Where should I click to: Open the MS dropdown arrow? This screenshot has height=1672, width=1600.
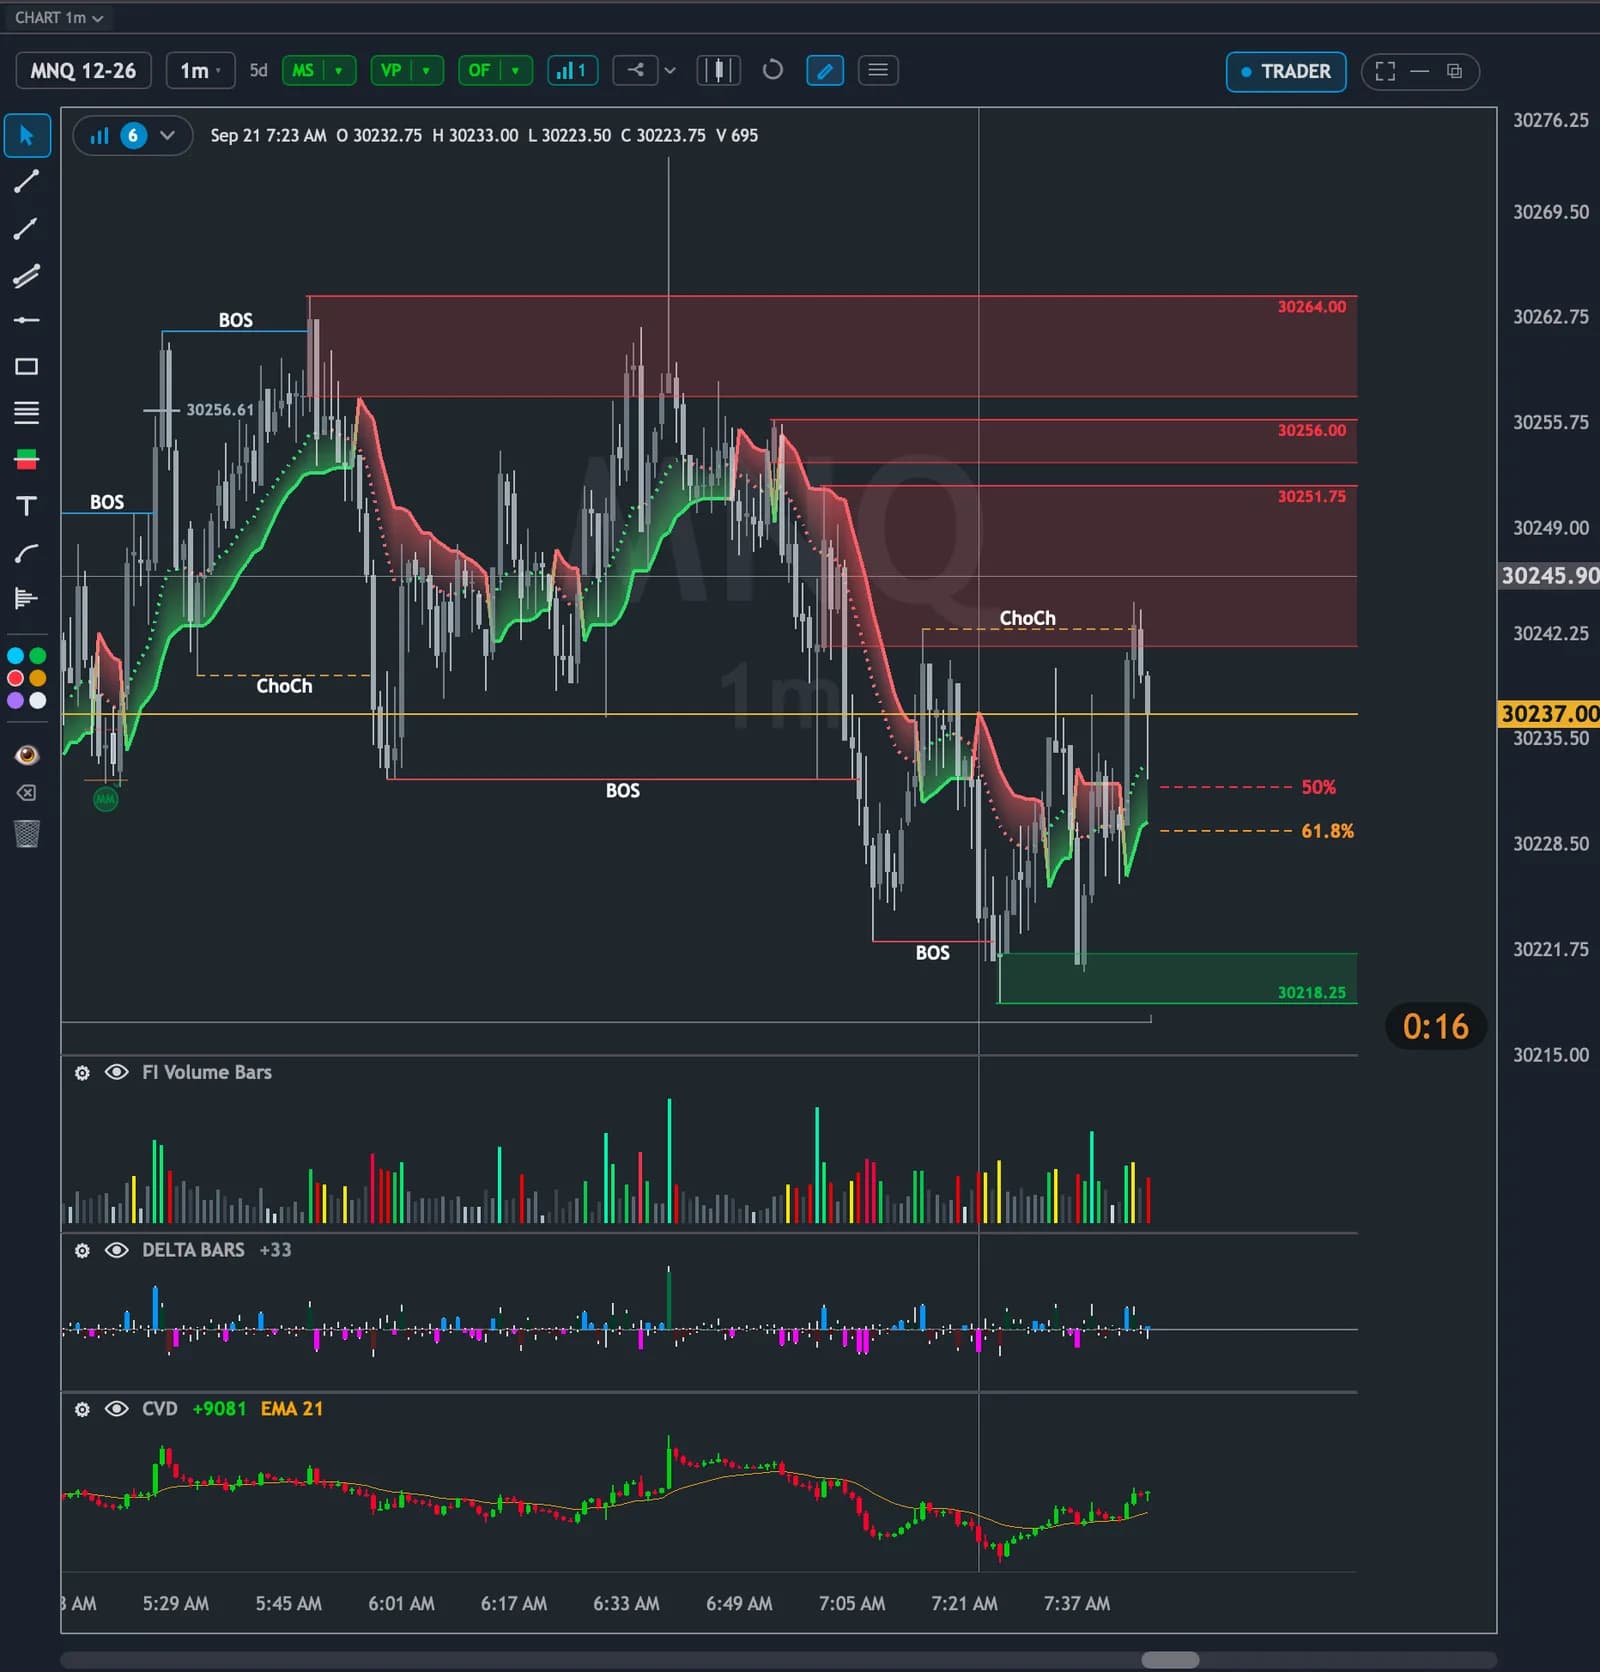click(x=339, y=70)
